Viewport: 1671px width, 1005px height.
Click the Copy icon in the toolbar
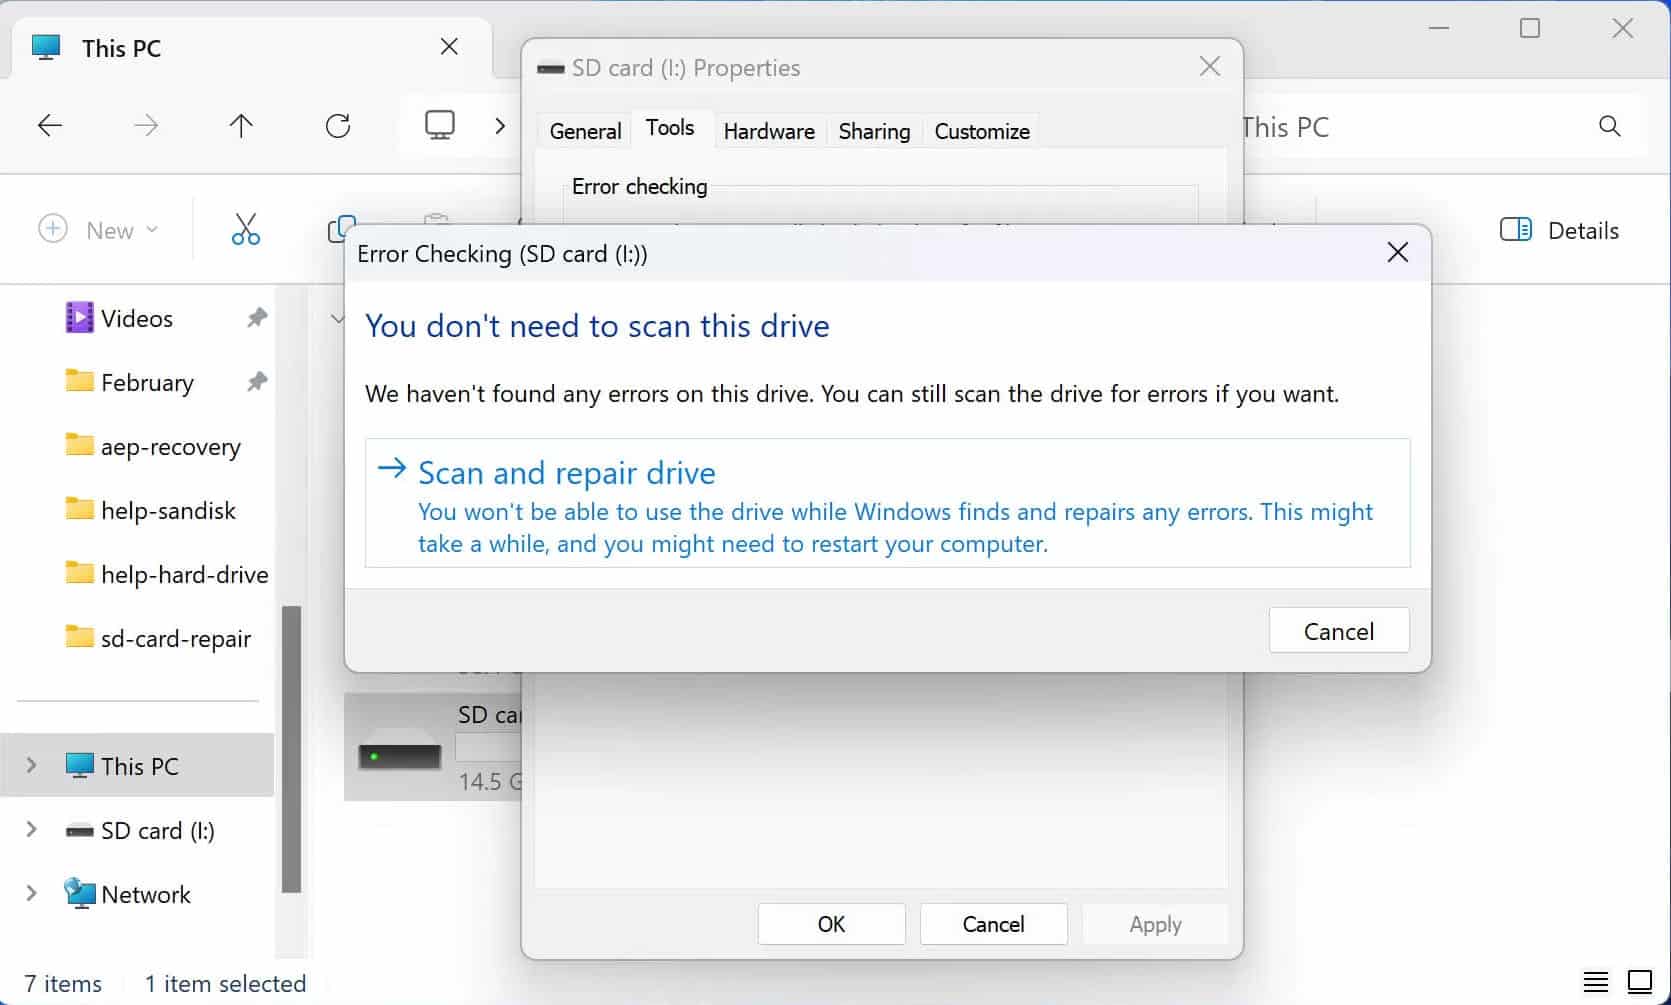341,230
